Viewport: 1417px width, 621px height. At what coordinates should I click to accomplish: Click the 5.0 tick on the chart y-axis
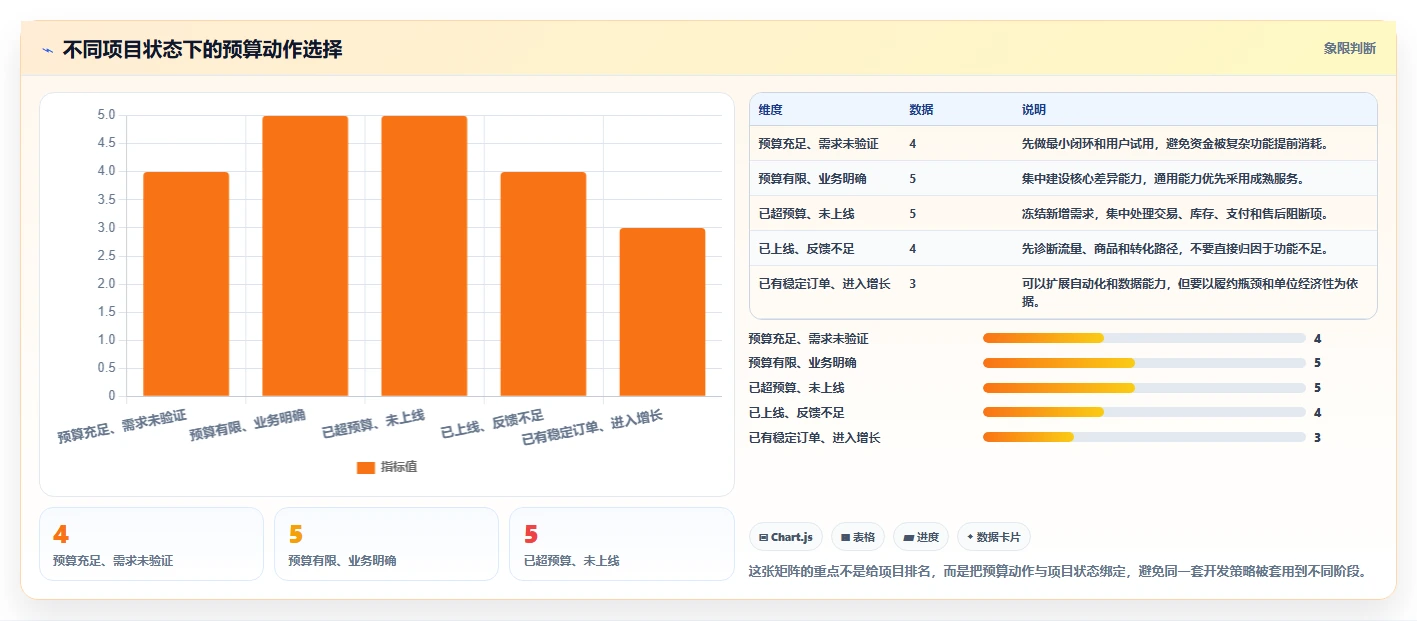(106, 115)
